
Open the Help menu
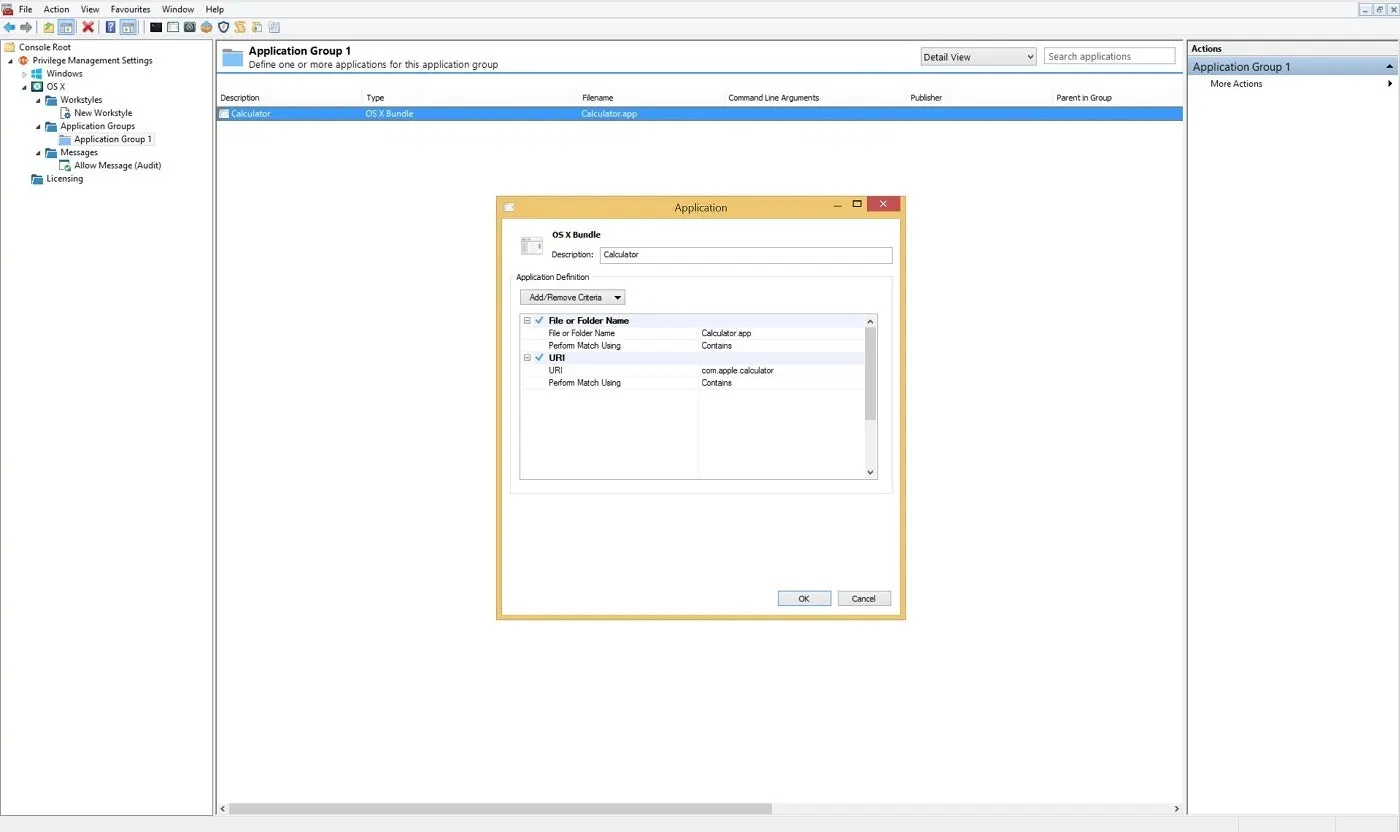click(x=215, y=9)
